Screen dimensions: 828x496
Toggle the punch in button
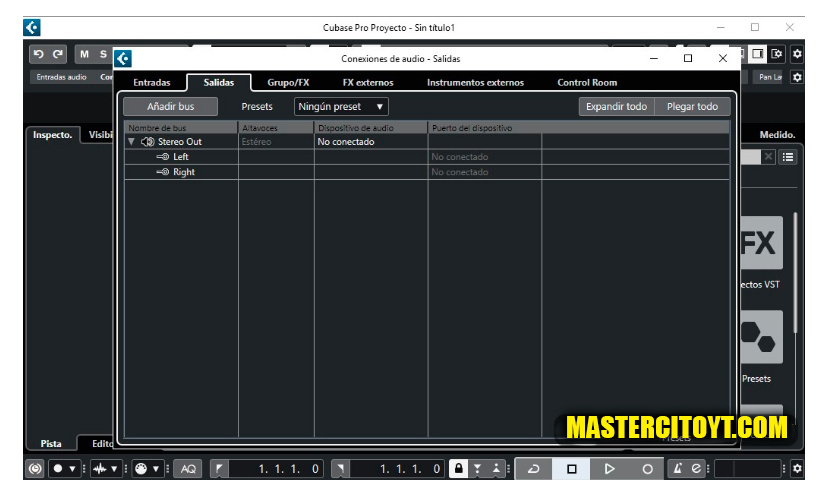coord(477,469)
